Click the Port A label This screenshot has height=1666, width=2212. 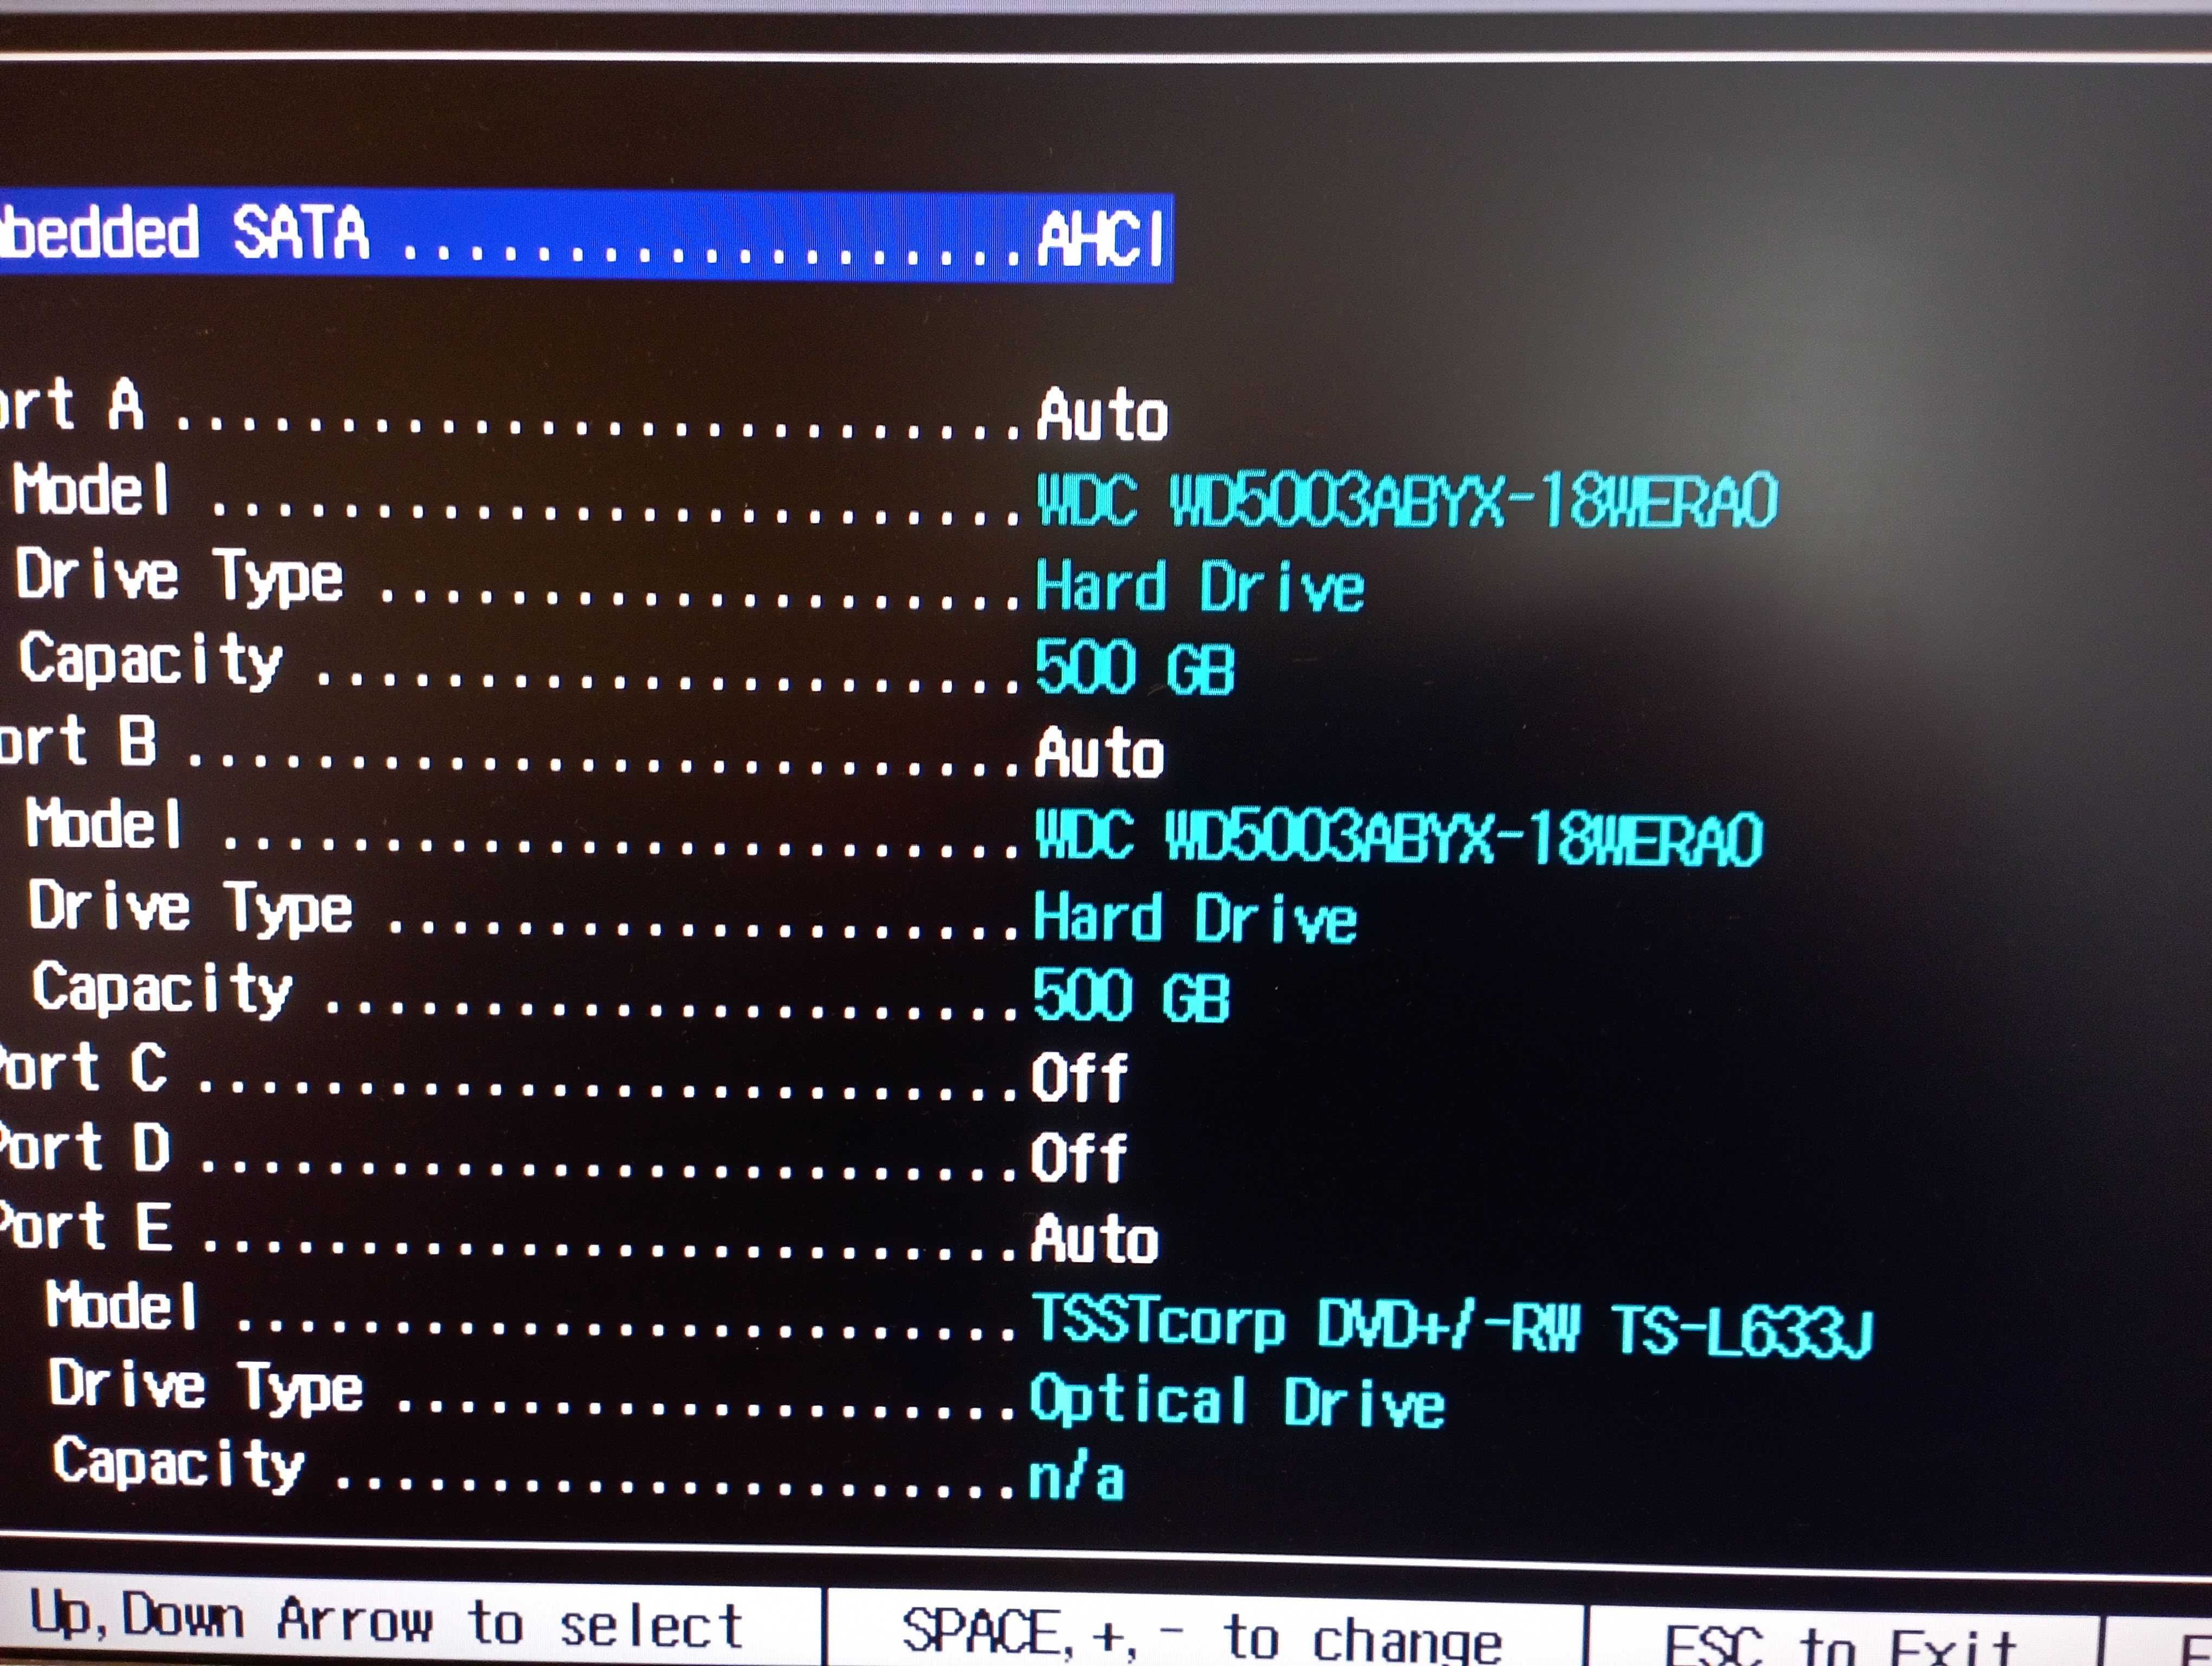click(72, 405)
